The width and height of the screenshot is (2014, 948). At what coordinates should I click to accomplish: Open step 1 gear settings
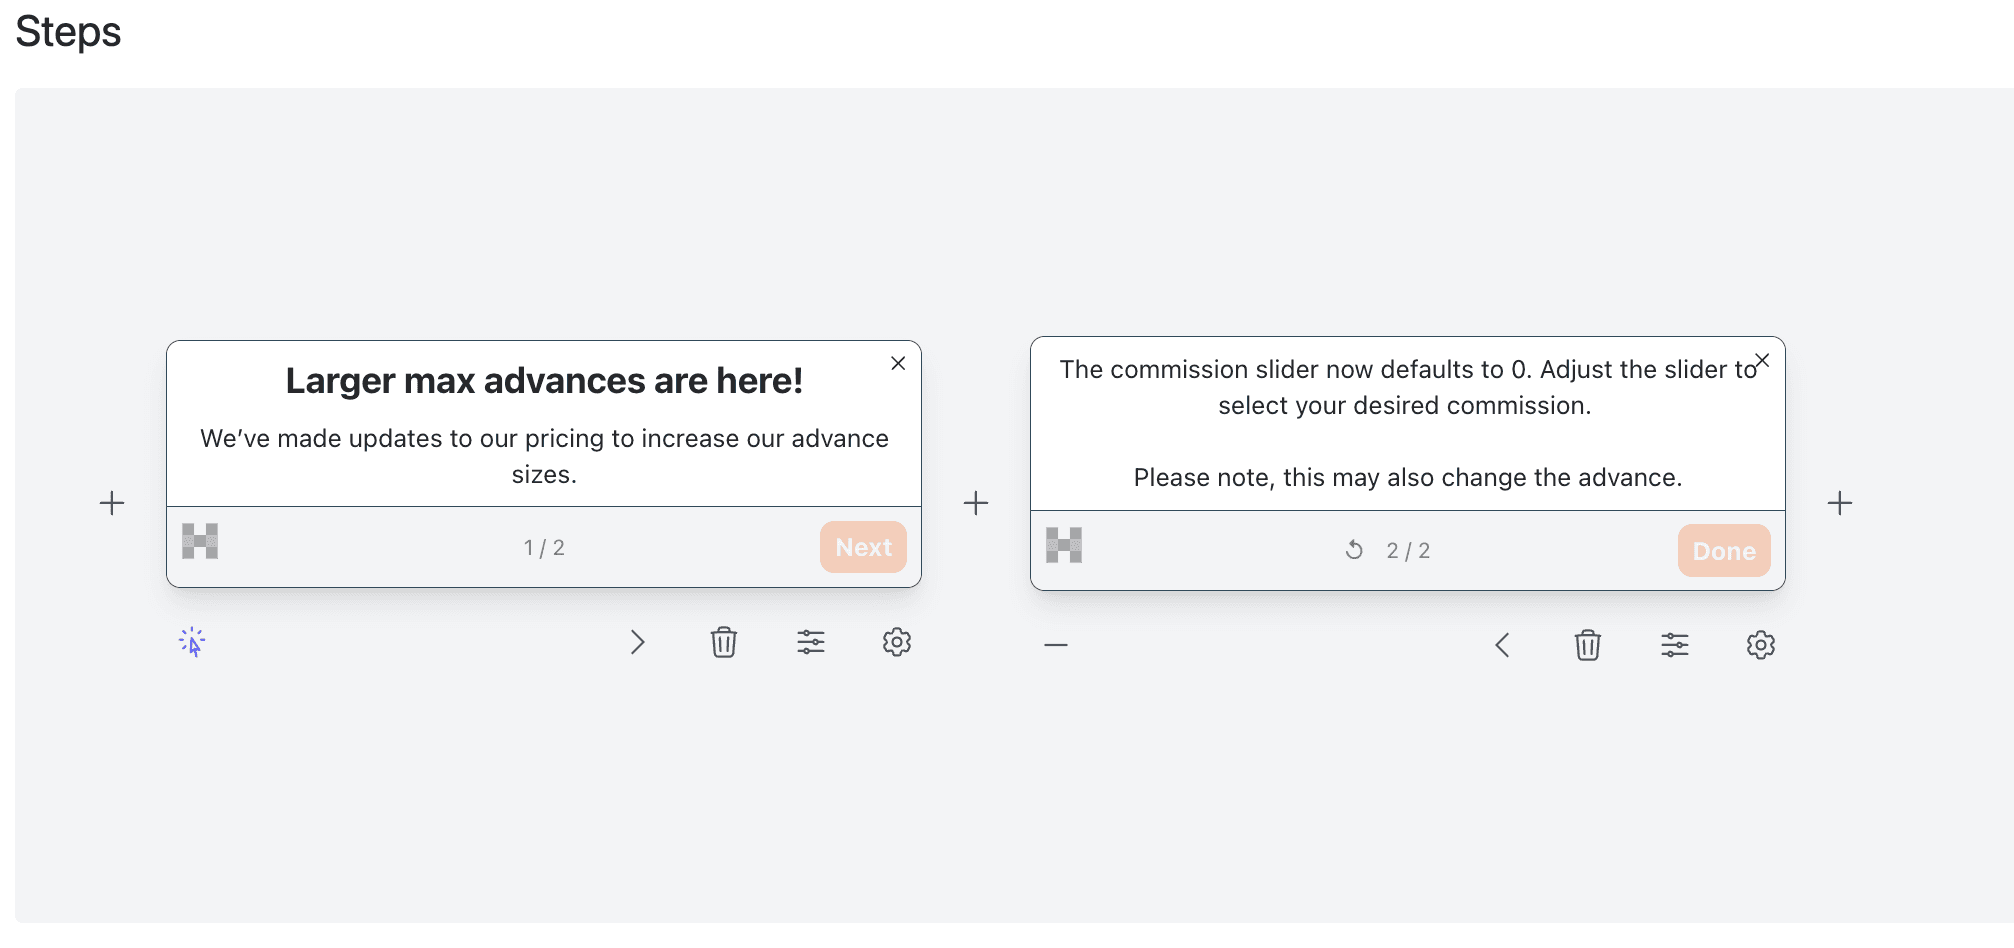coord(897,642)
